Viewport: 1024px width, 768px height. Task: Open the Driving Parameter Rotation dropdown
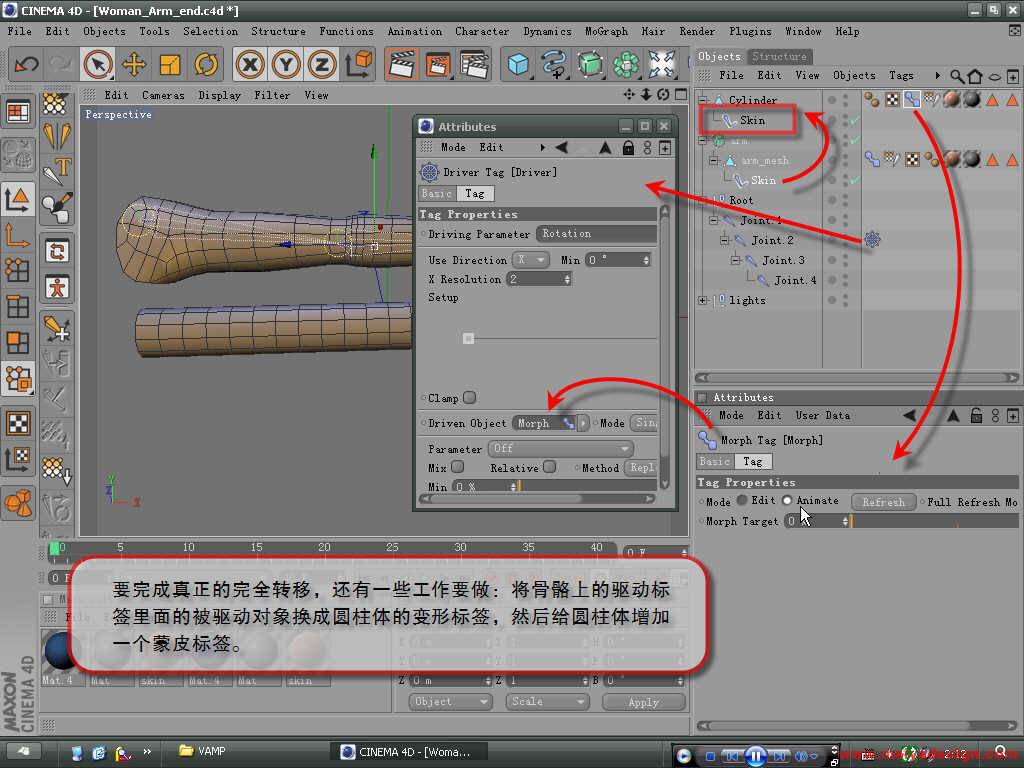point(596,234)
